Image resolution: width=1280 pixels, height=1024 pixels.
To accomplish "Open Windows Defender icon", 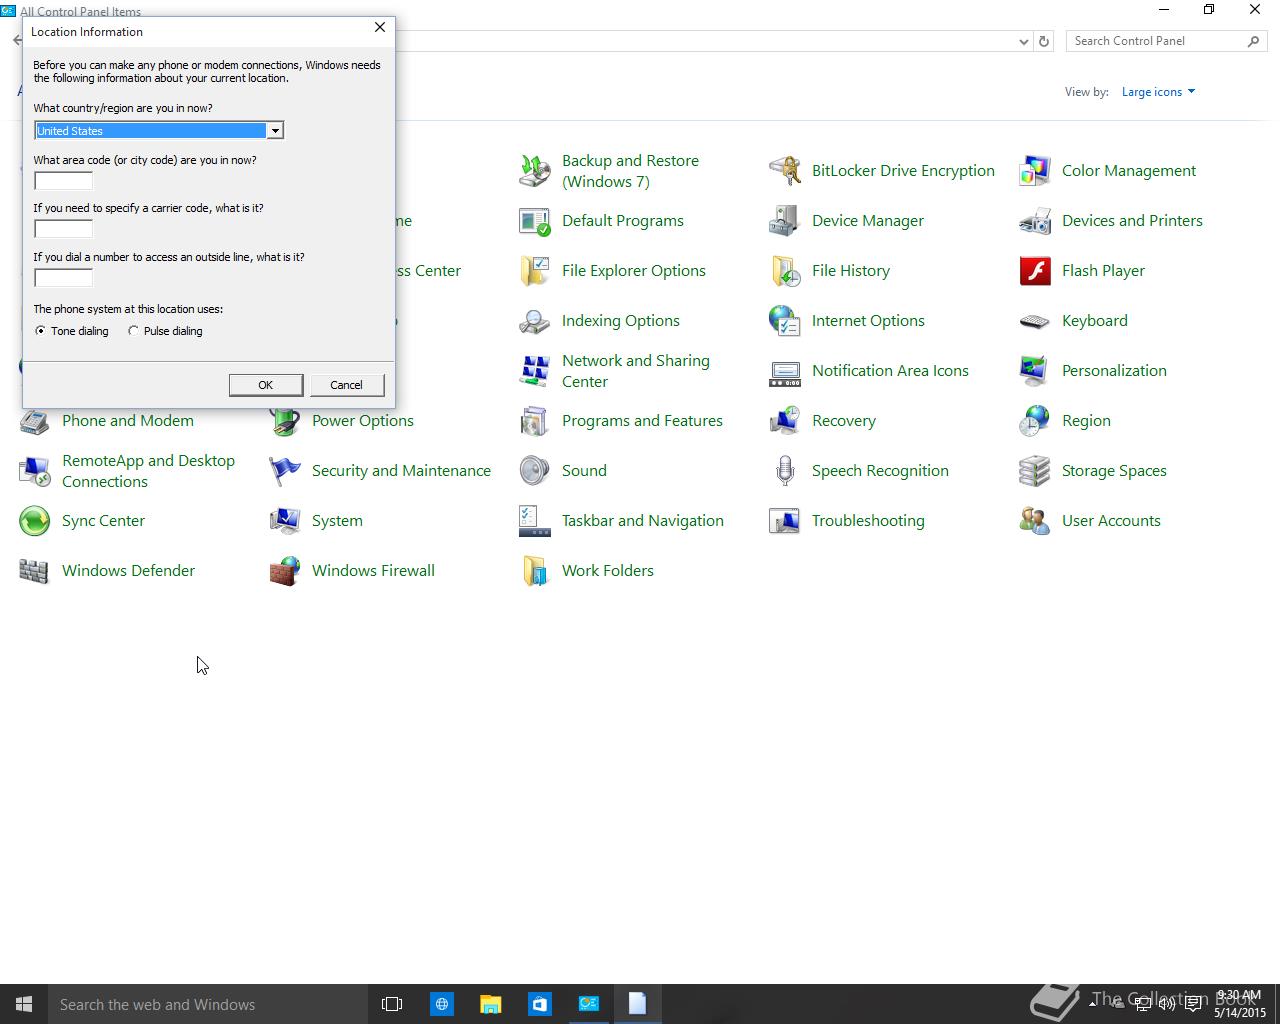I will coord(35,571).
